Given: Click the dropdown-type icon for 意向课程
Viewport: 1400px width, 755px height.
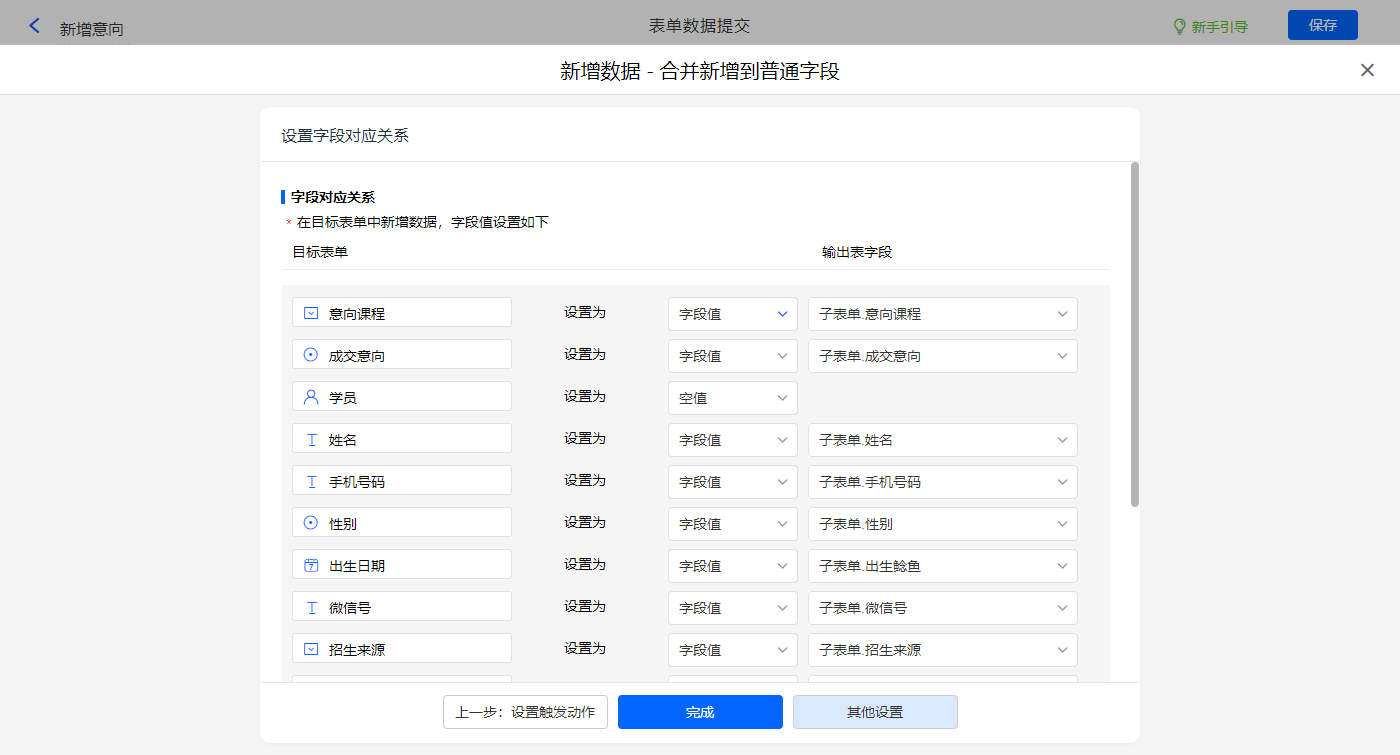Looking at the screenshot, I should [x=311, y=313].
